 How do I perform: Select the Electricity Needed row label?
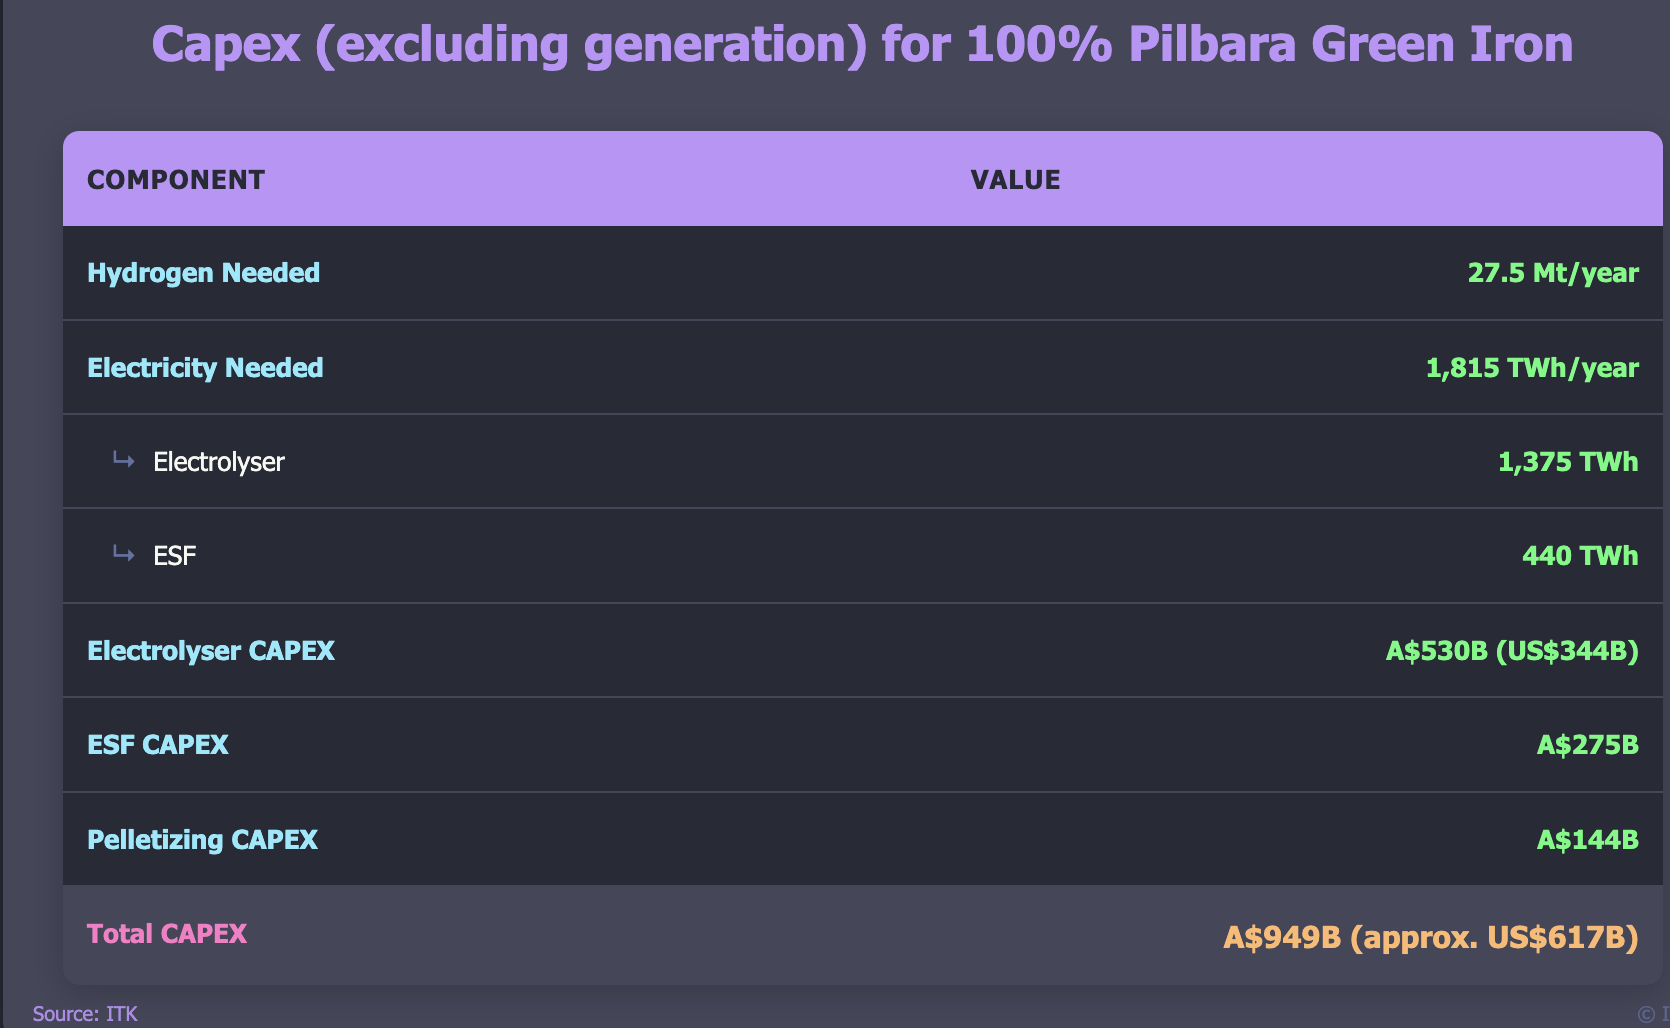coord(205,368)
